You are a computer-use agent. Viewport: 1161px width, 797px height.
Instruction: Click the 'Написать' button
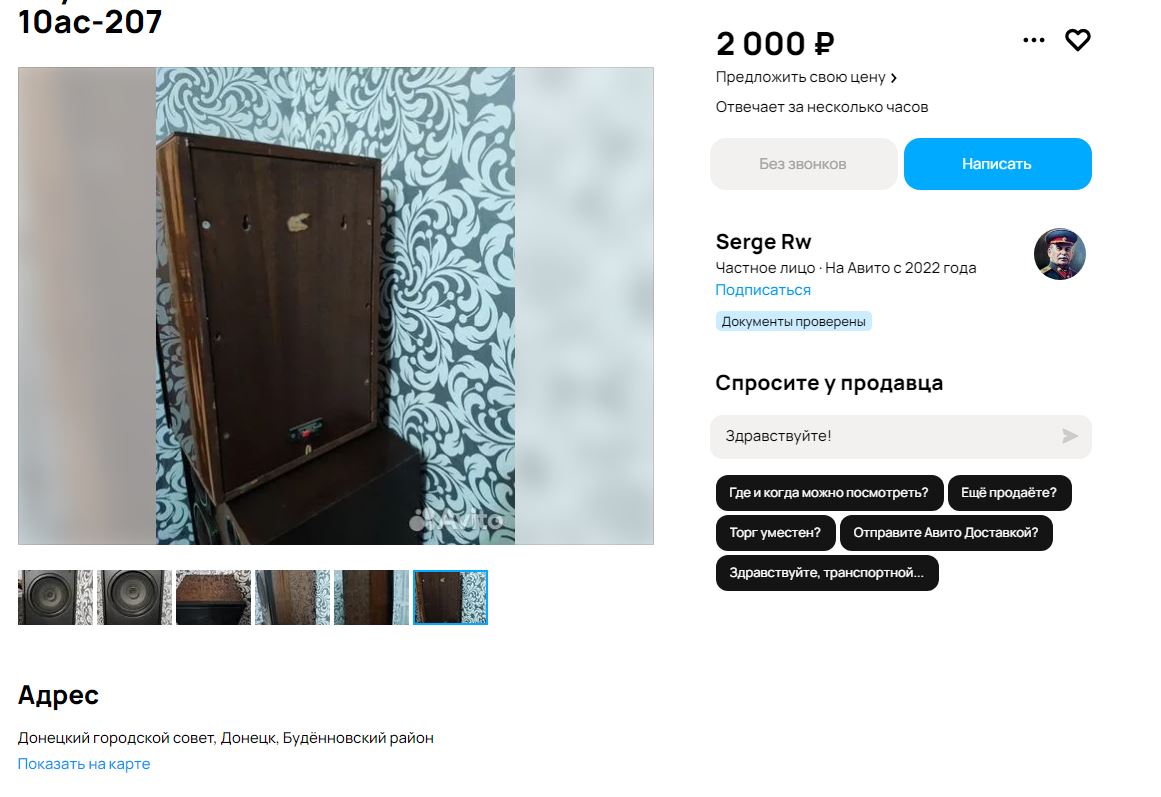click(x=997, y=164)
